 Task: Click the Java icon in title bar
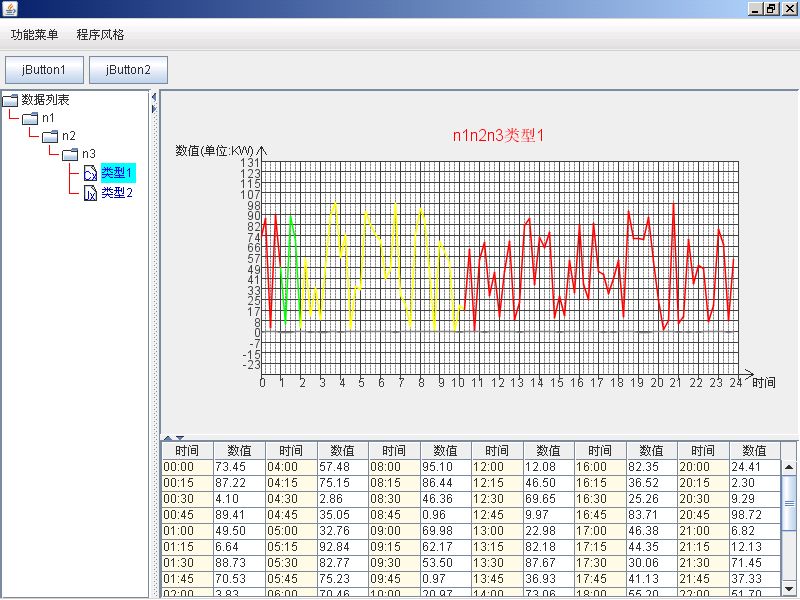point(10,8)
